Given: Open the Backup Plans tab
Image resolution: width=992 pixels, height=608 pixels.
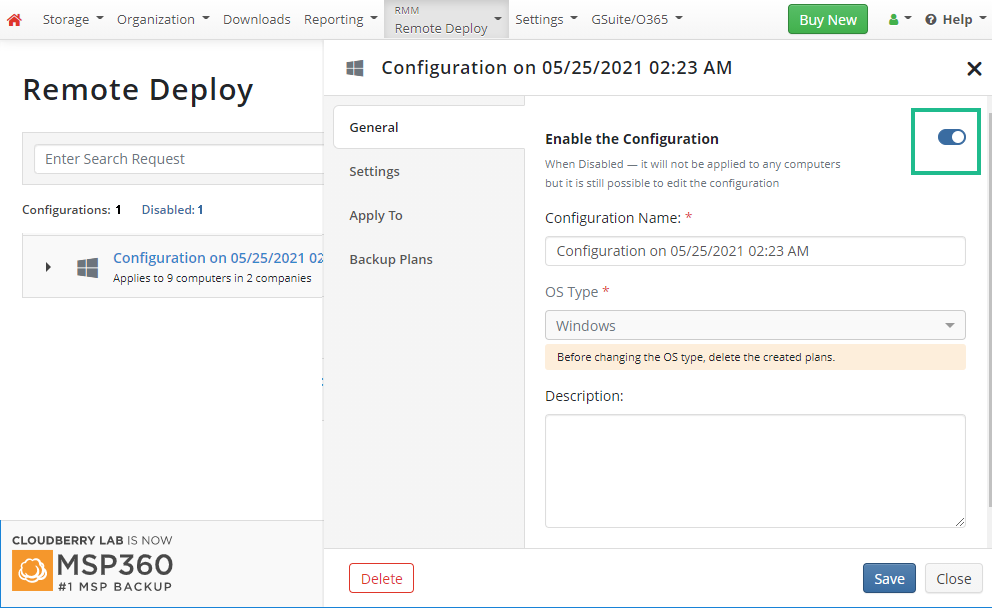Looking at the screenshot, I should (391, 259).
